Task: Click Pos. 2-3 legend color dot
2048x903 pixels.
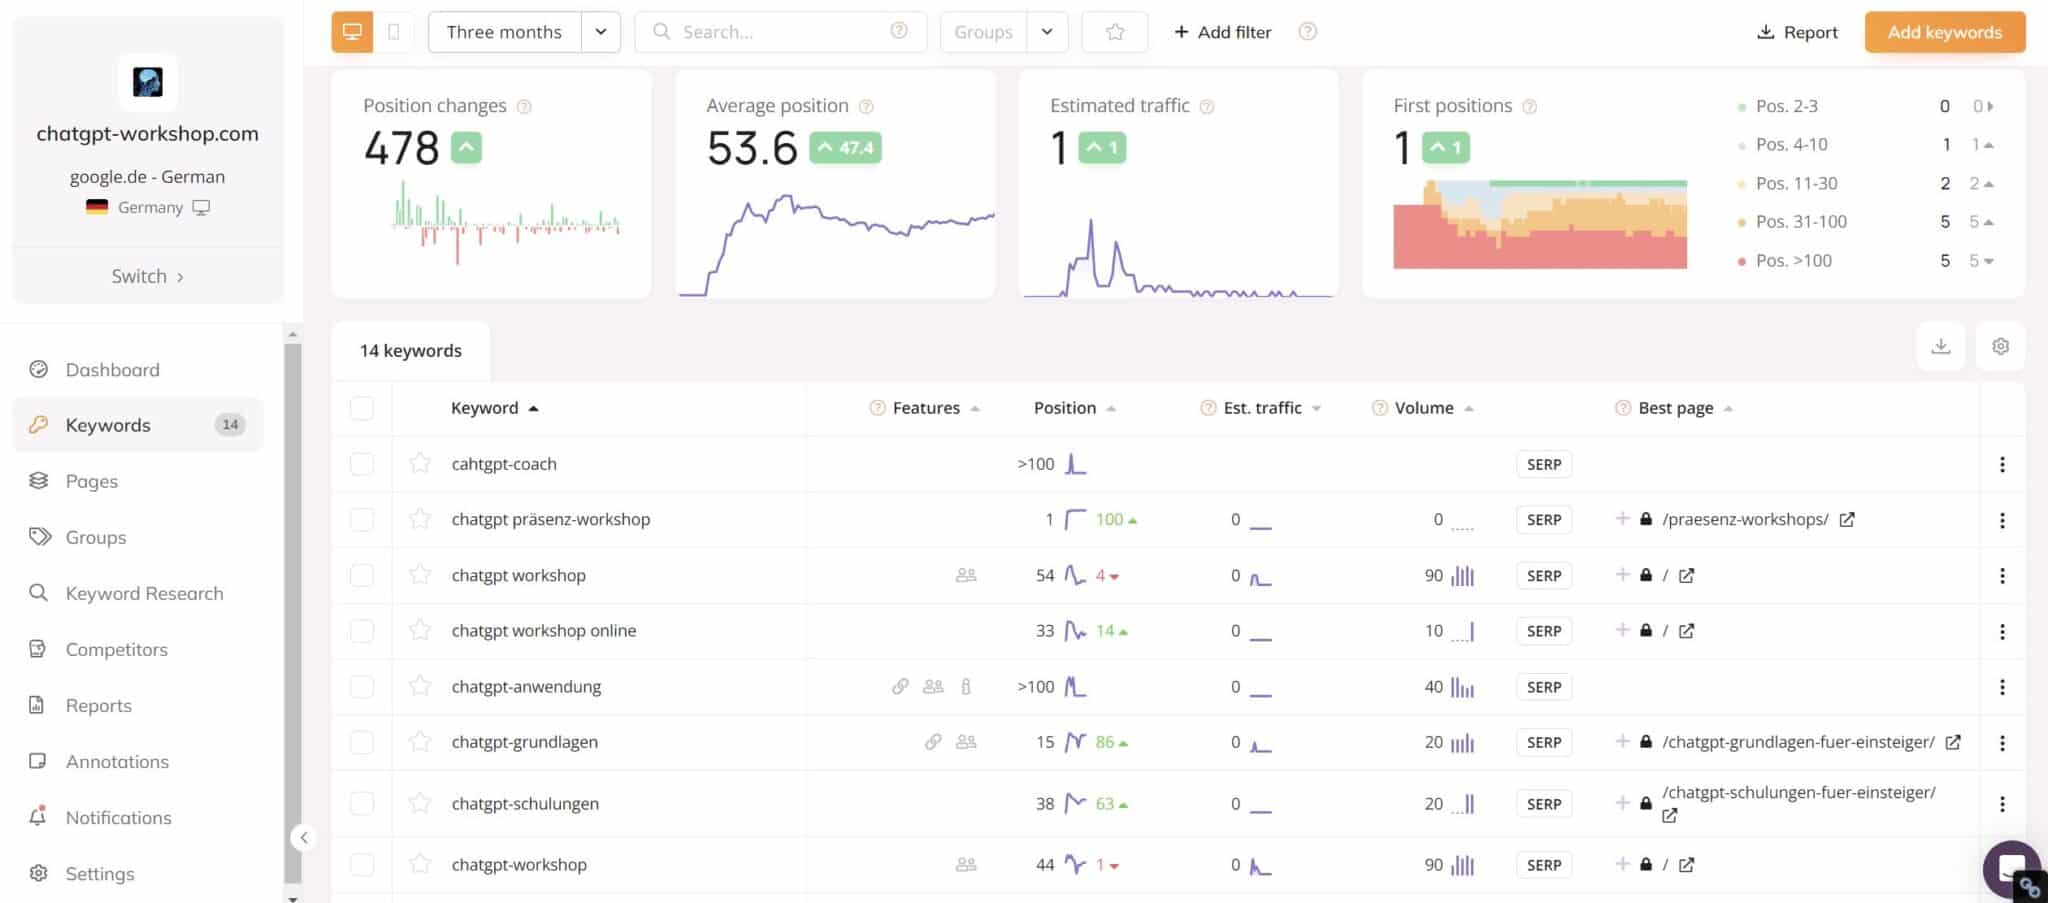Action: (x=1742, y=107)
